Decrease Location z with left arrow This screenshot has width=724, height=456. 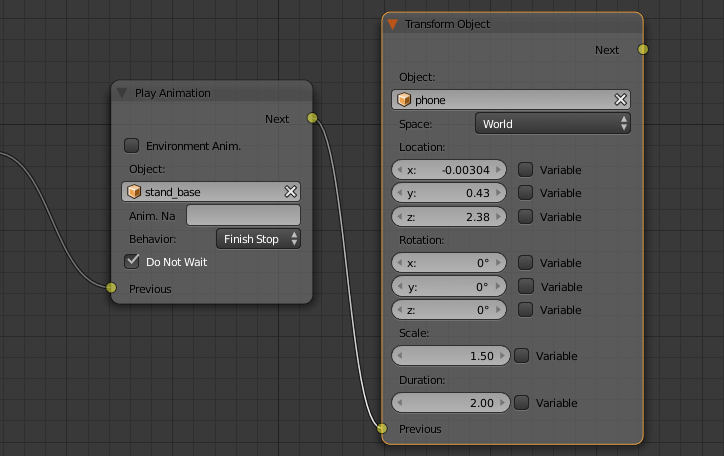coord(399,216)
